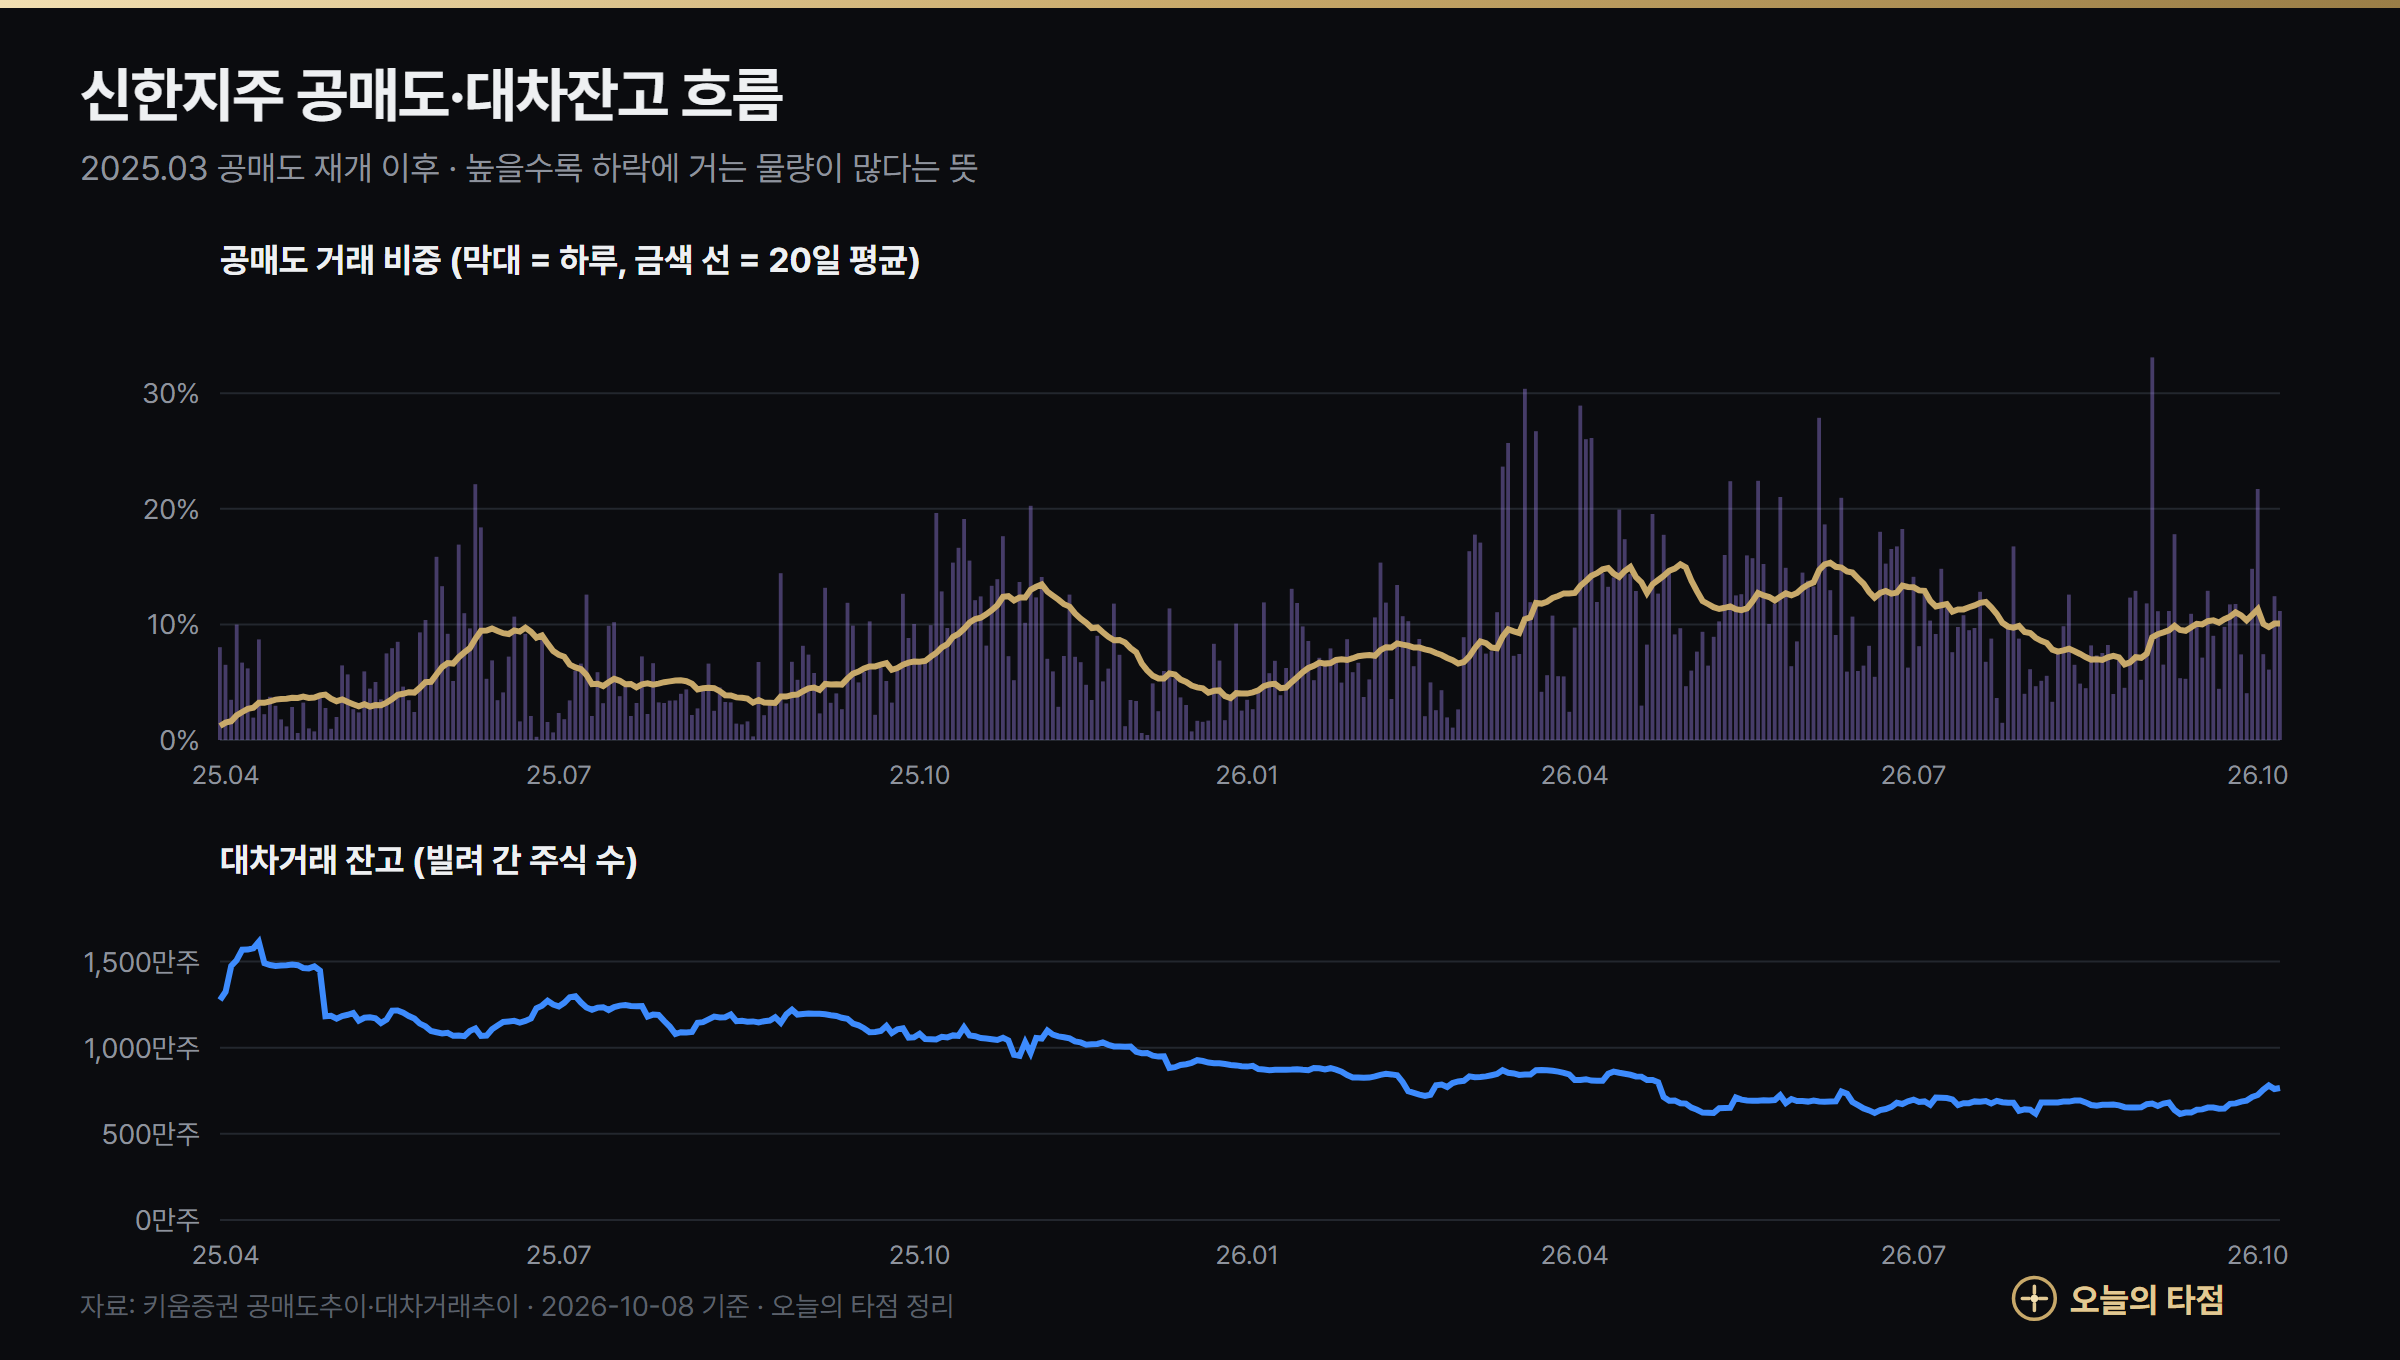Click the 500만주 y-axis label
The width and height of the screenshot is (2400, 1360).
point(151,1134)
